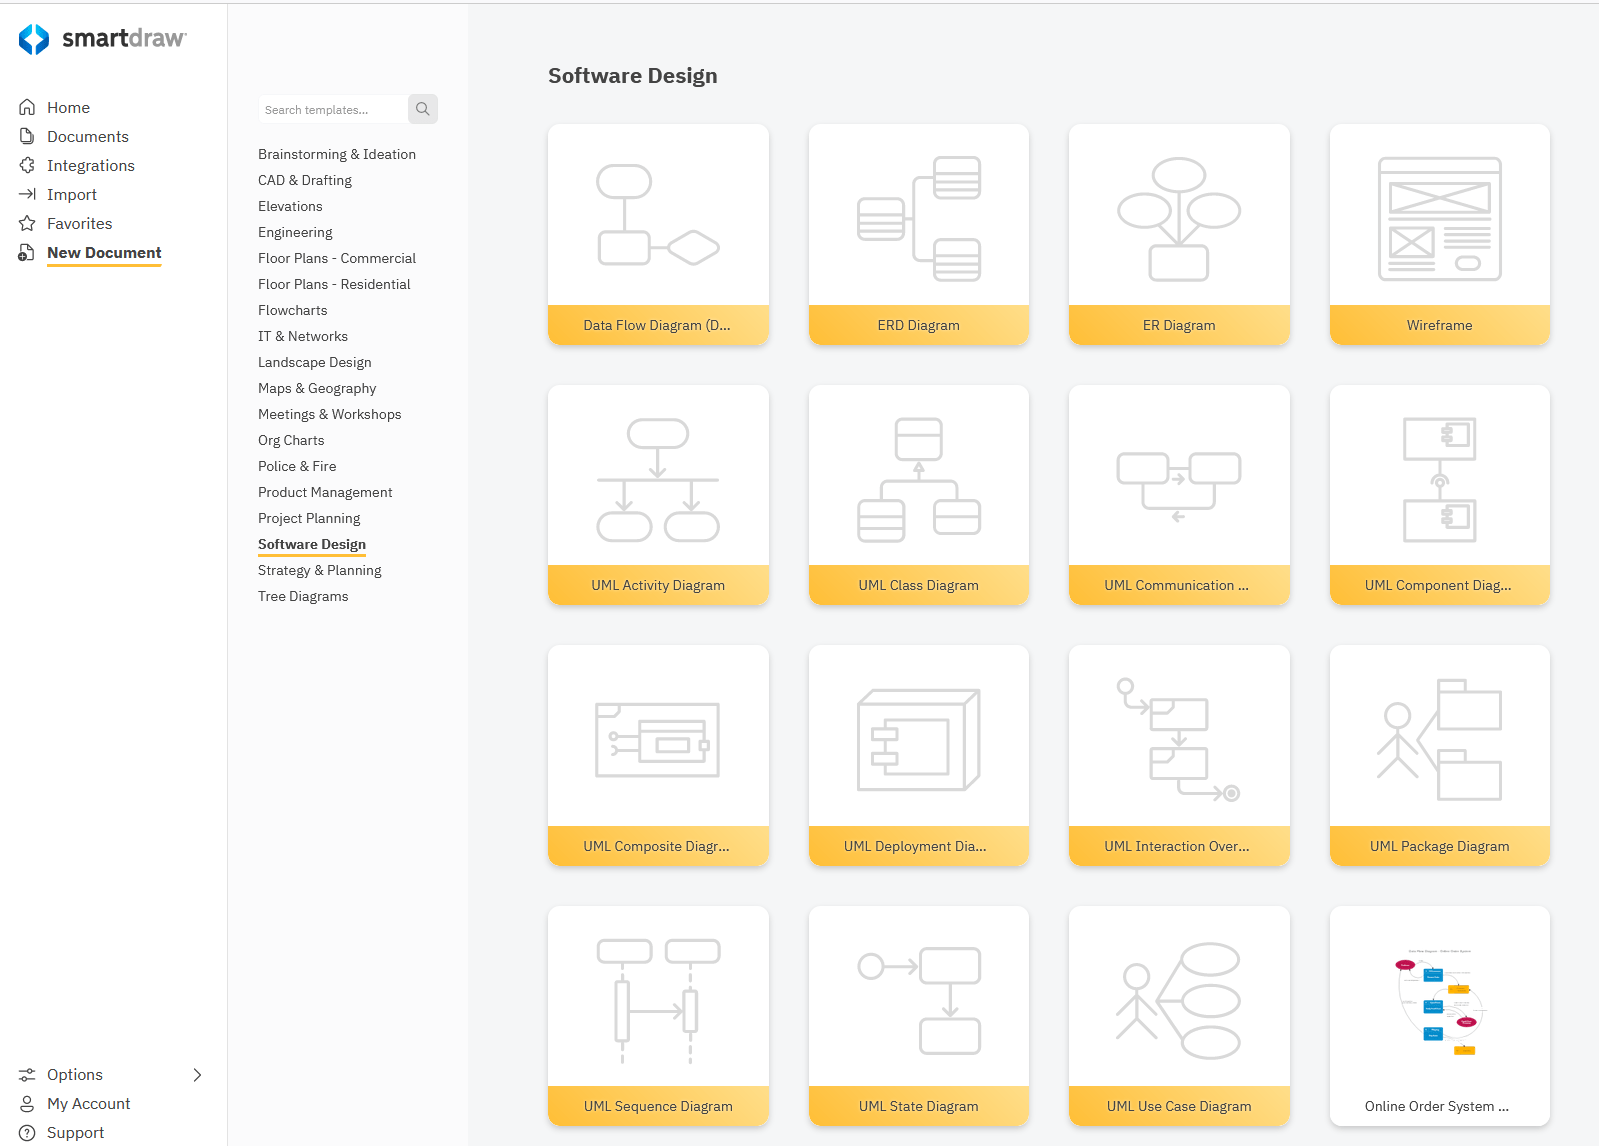Click the Import arrow icon

27,194
